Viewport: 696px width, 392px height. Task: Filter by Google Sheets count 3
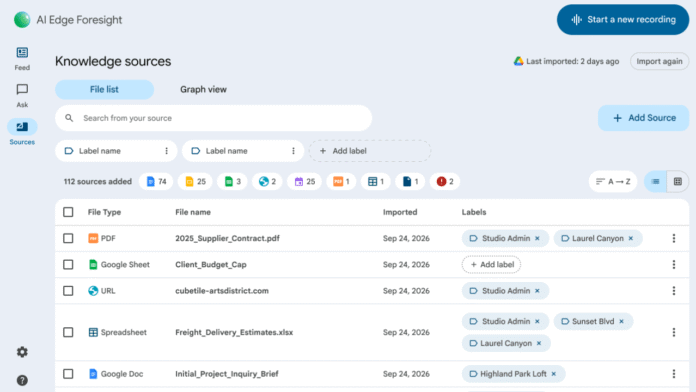233,182
